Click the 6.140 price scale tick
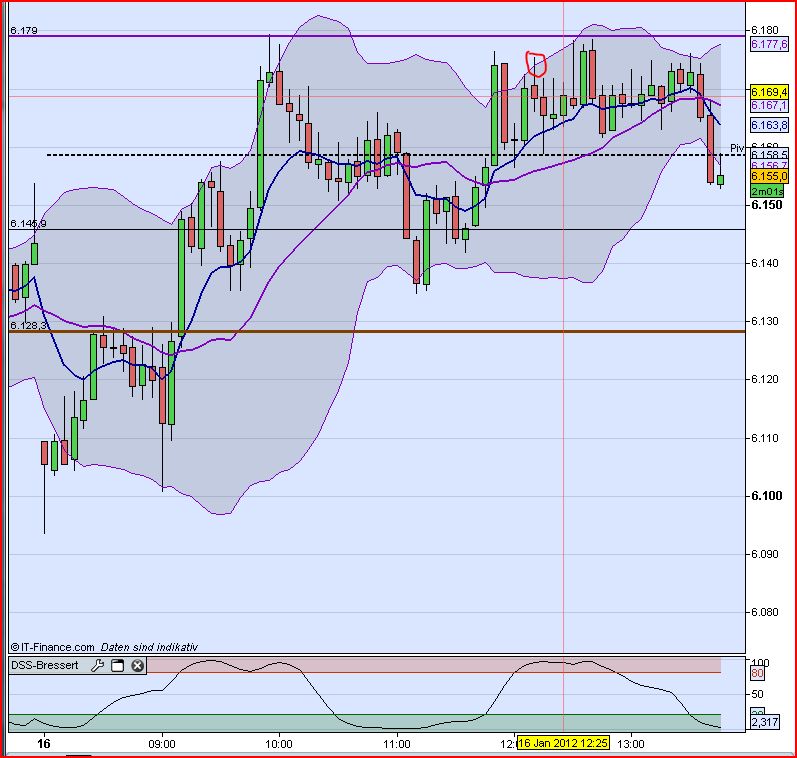 point(765,263)
